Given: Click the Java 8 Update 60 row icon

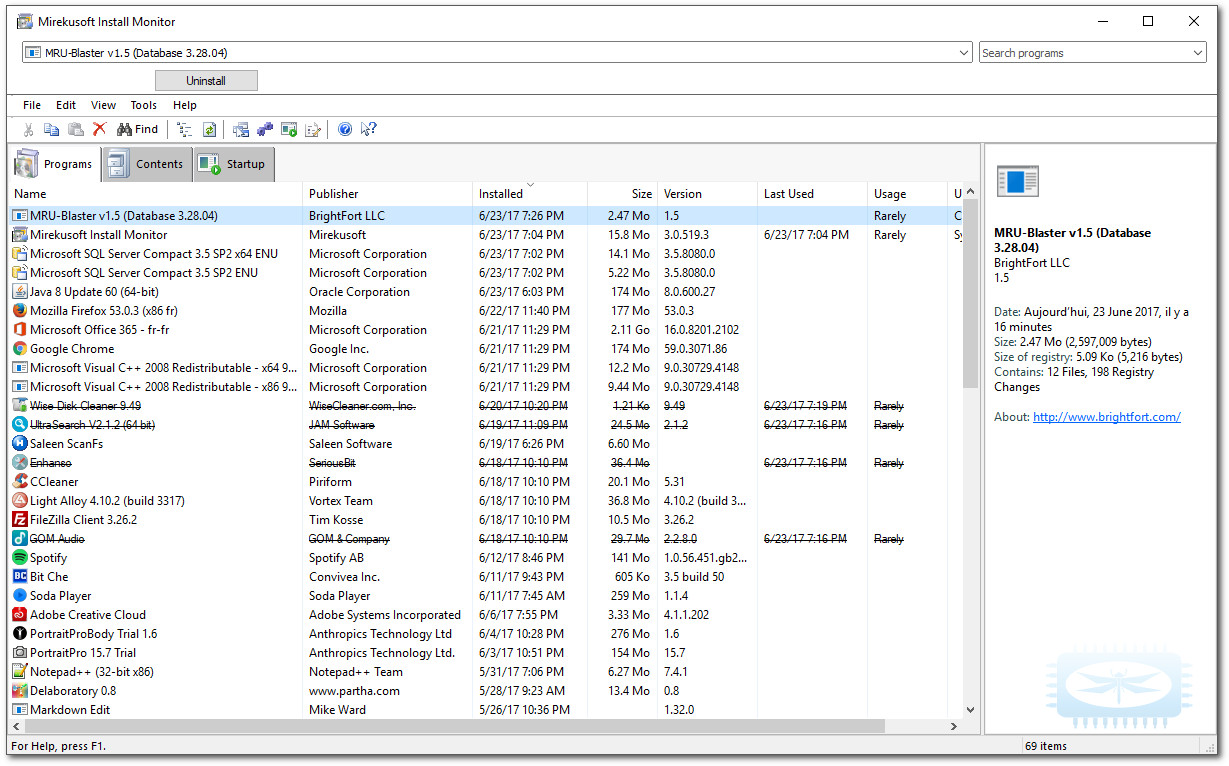Looking at the screenshot, I should click(x=20, y=292).
